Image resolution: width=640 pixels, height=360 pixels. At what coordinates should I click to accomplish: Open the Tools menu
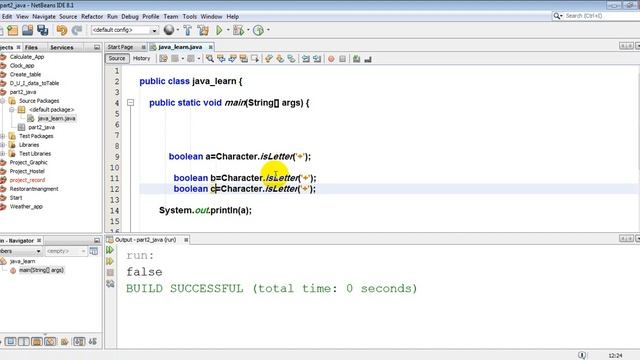click(x=189, y=17)
